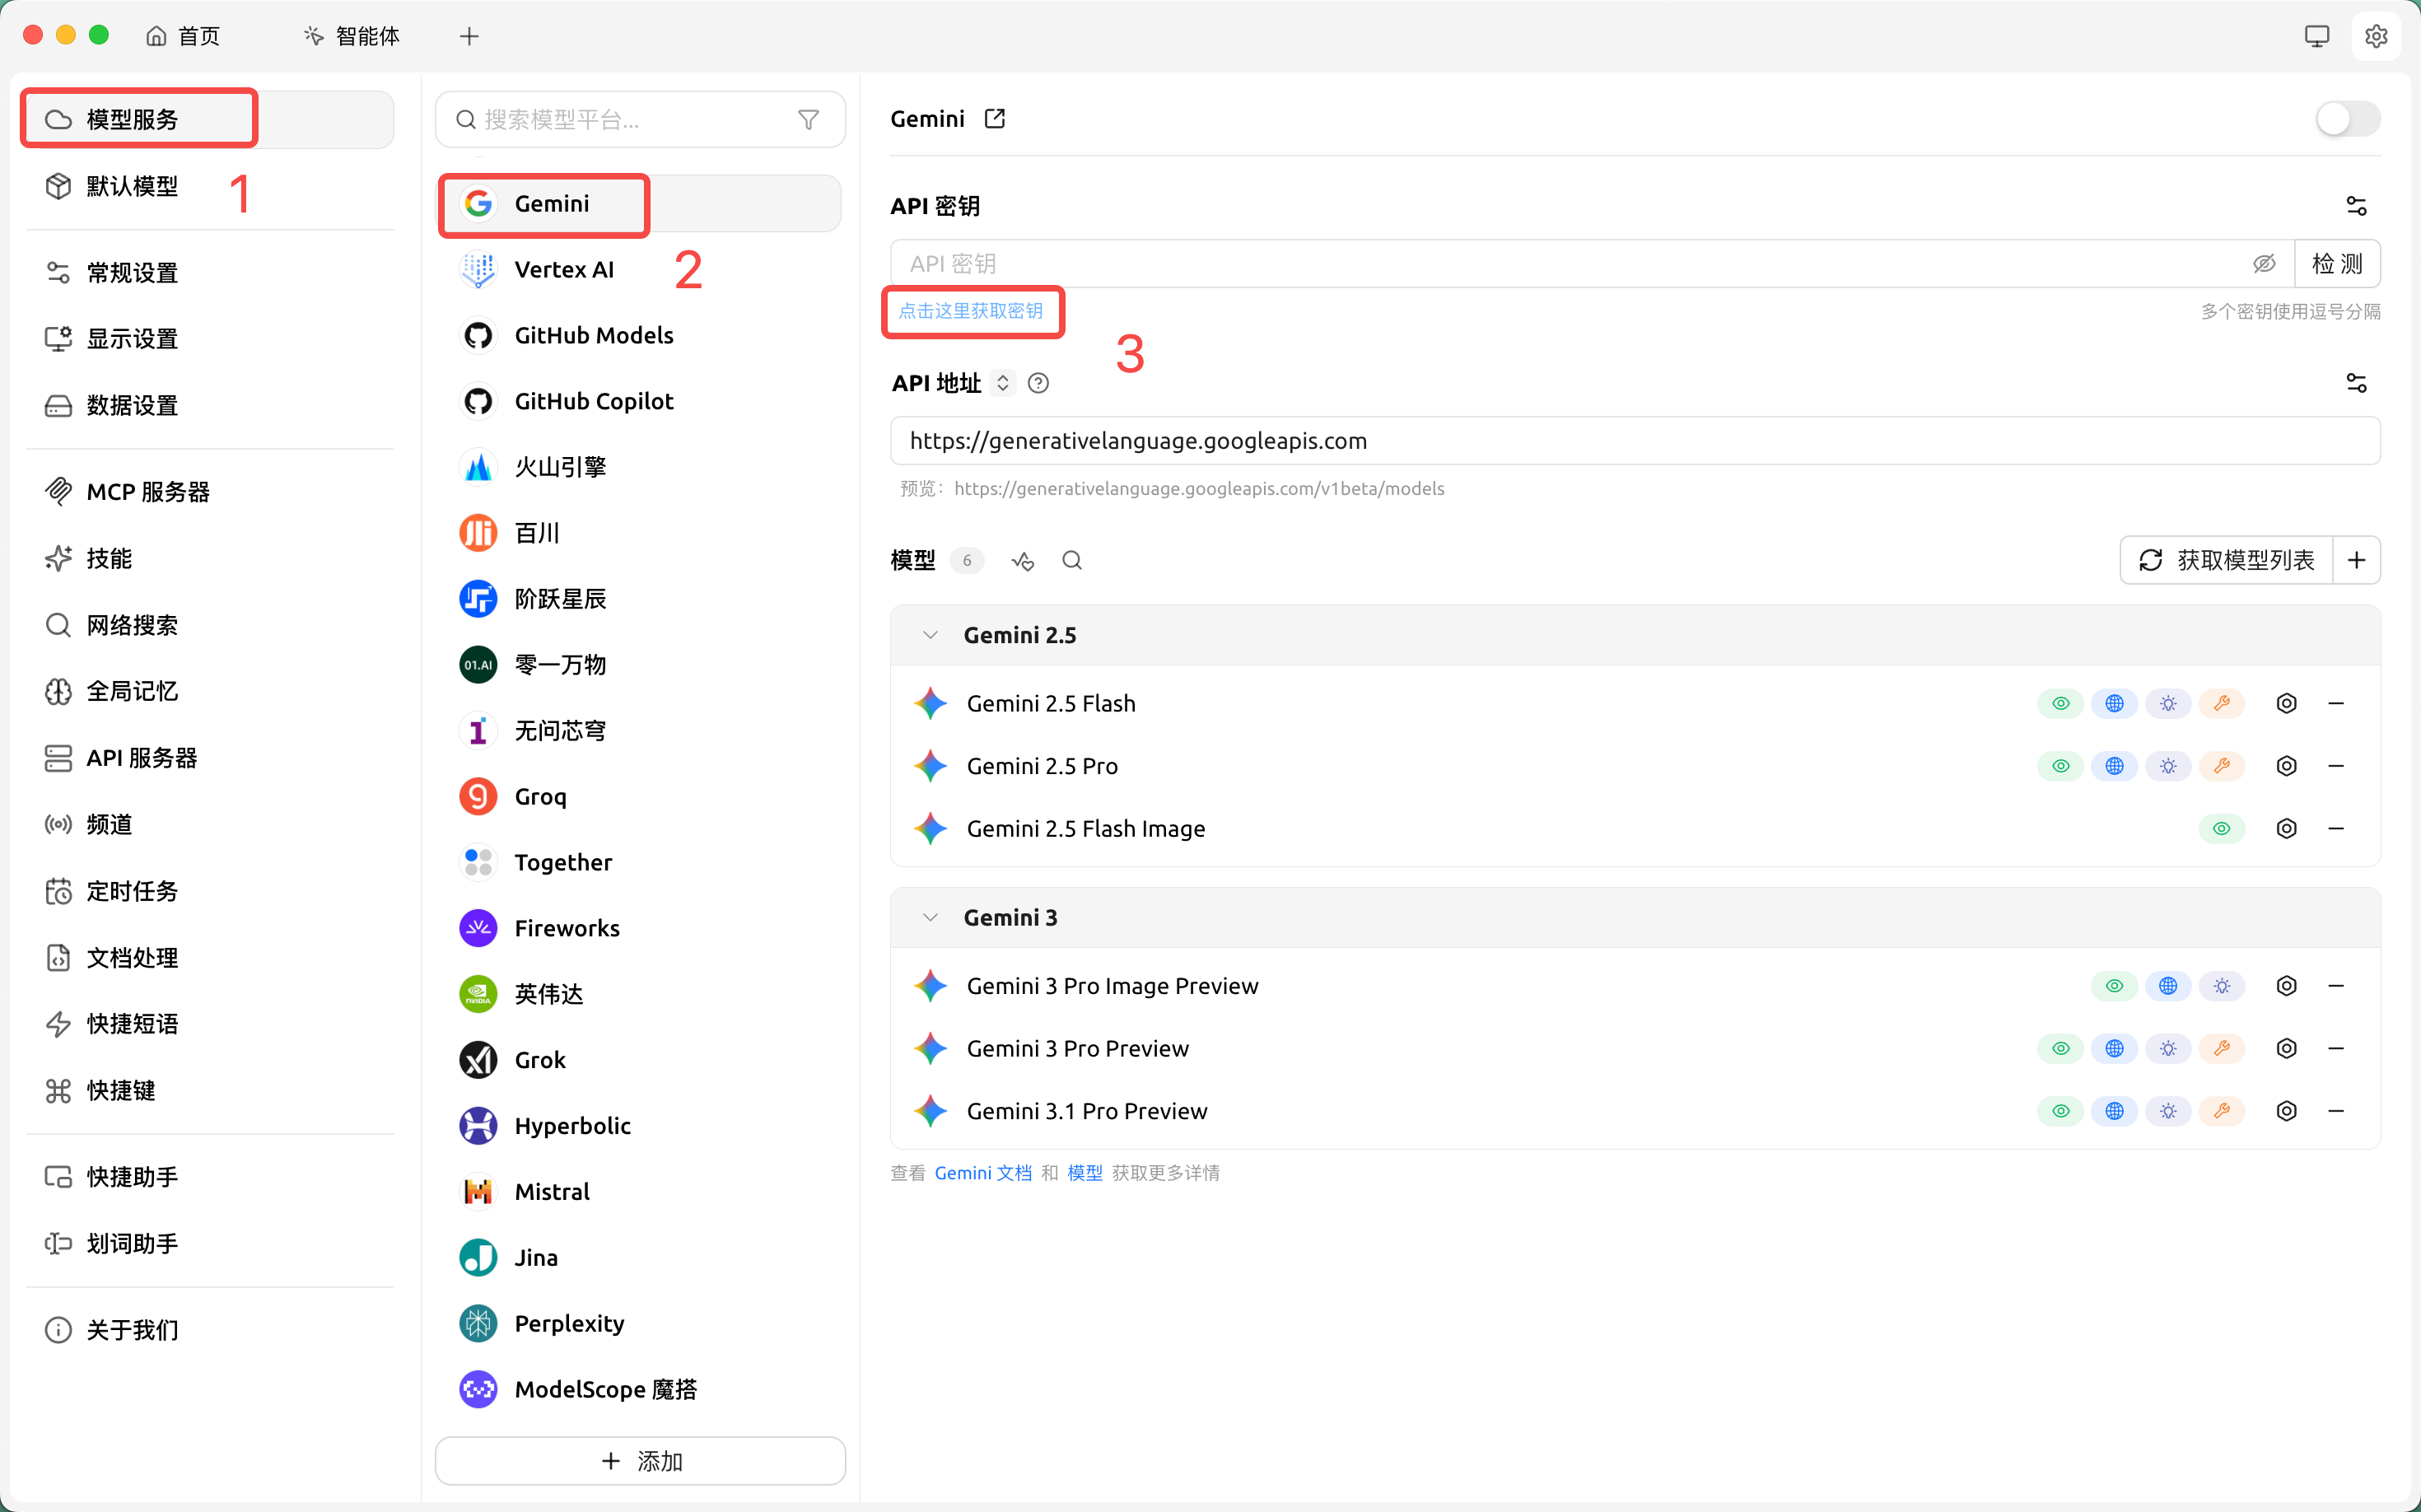
Task: Open settings for Gemini 2.5 Flash Image
Action: coord(2286,829)
